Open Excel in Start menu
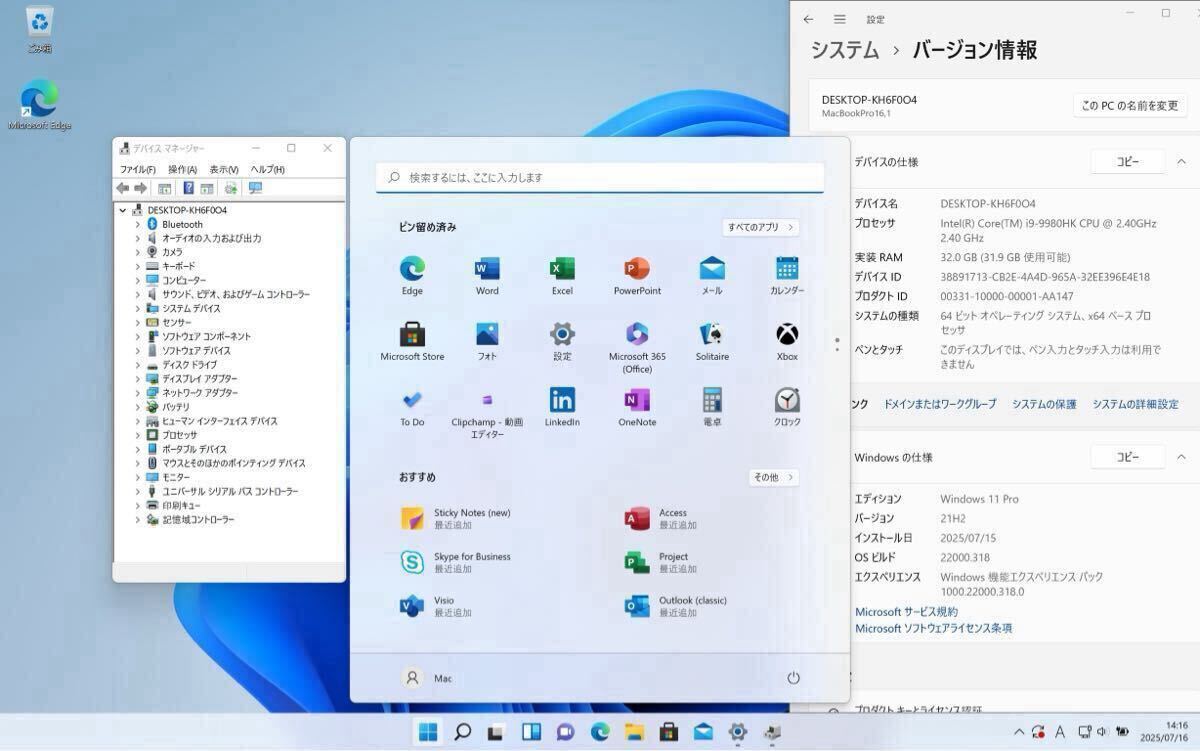Viewport: 1200px width, 751px height. pyautogui.click(x=562, y=276)
